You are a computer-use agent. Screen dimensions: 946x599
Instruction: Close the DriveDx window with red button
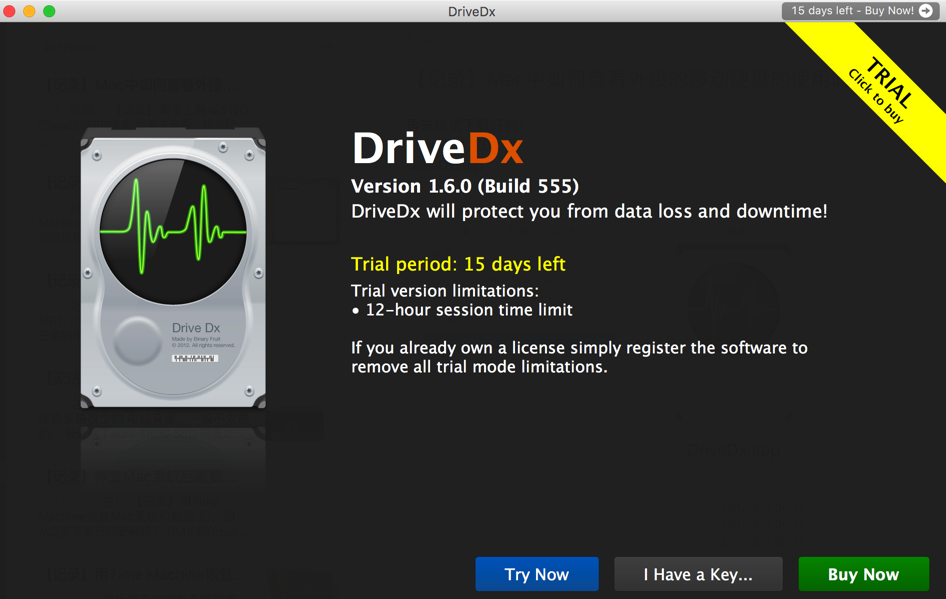coord(10,11)
